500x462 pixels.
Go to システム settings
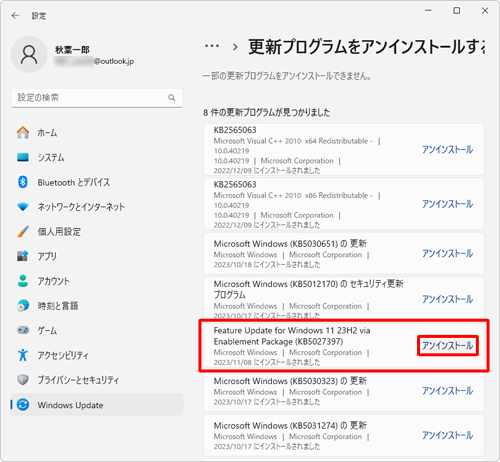[97, 157]
